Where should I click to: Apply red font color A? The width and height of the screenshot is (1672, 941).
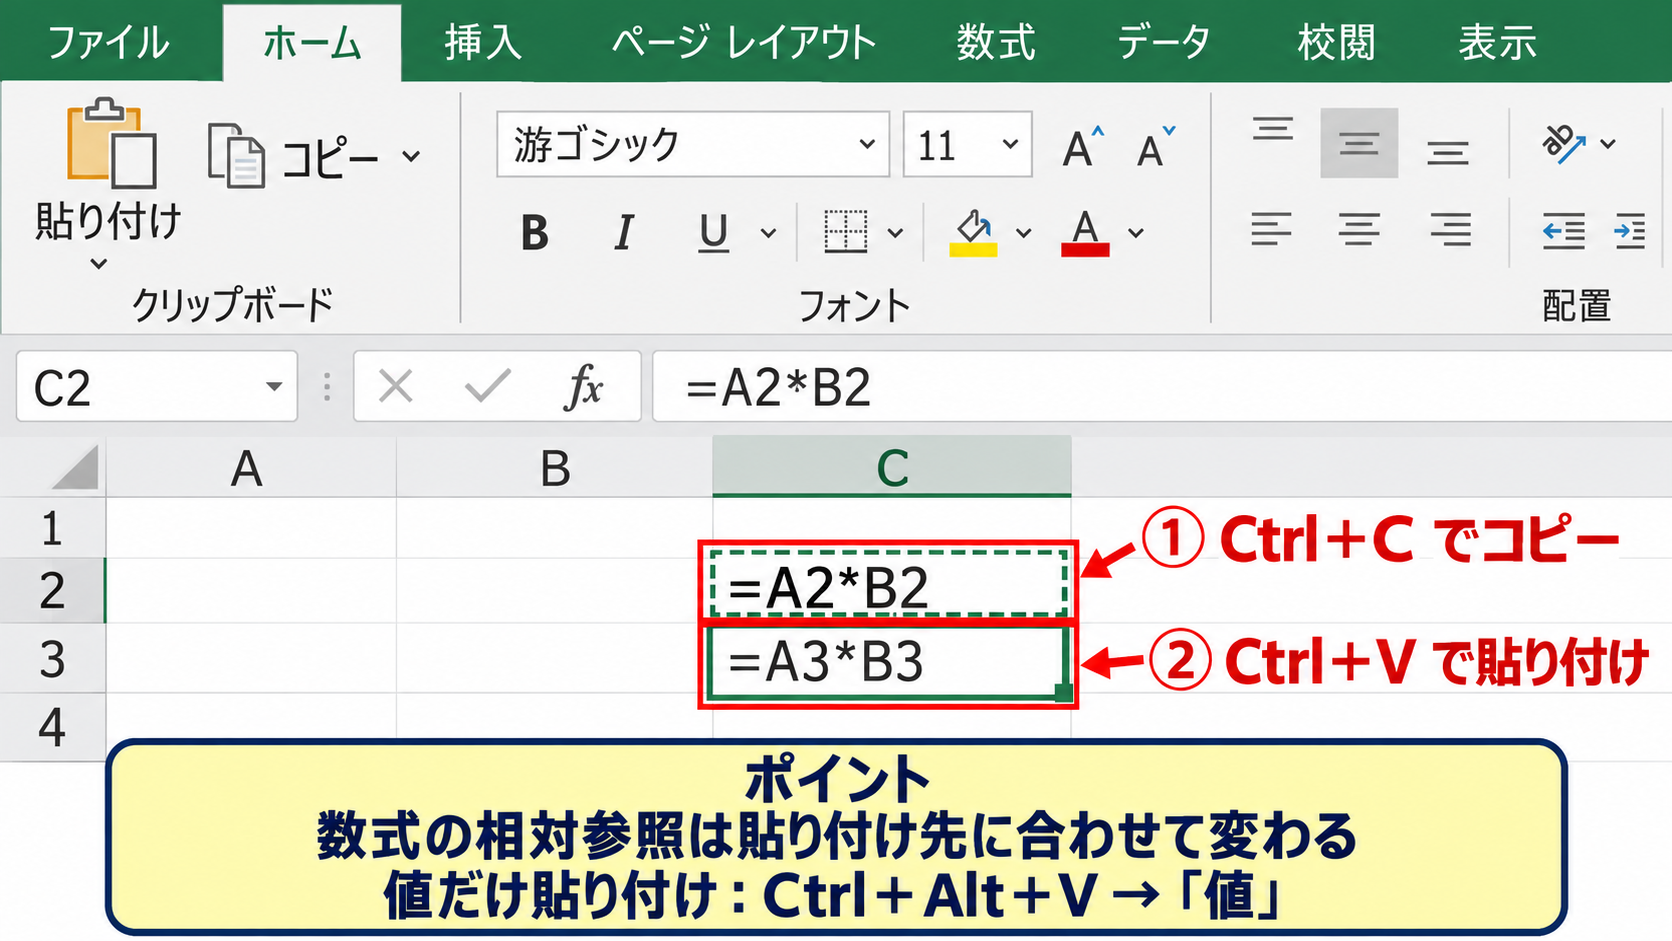coord(1085,233)
